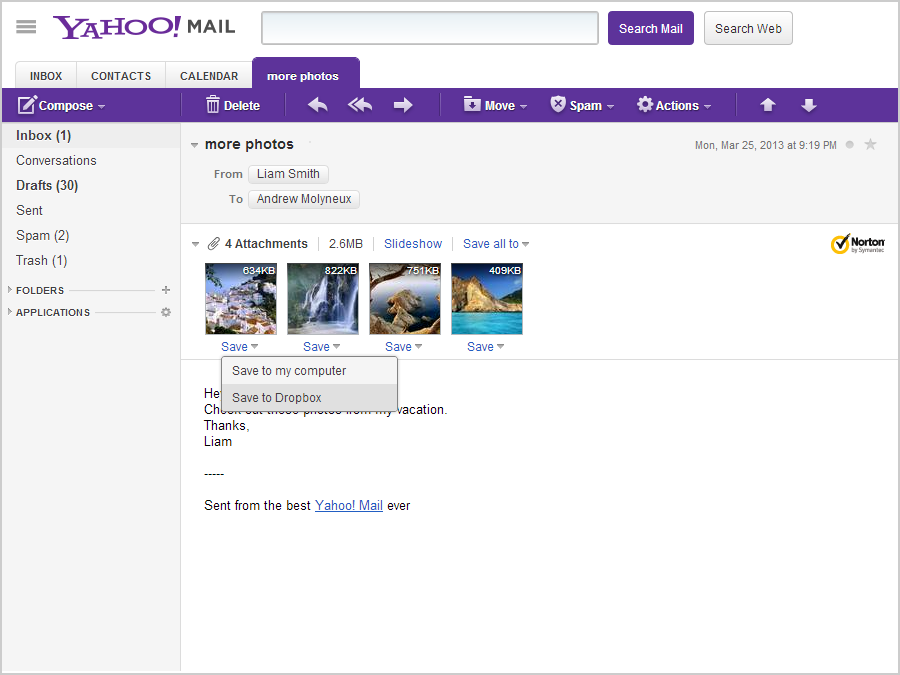The height and width of the screenshot is (675, 900).
Task: Expand the Move folder dropdown
Action: point(495,105)
